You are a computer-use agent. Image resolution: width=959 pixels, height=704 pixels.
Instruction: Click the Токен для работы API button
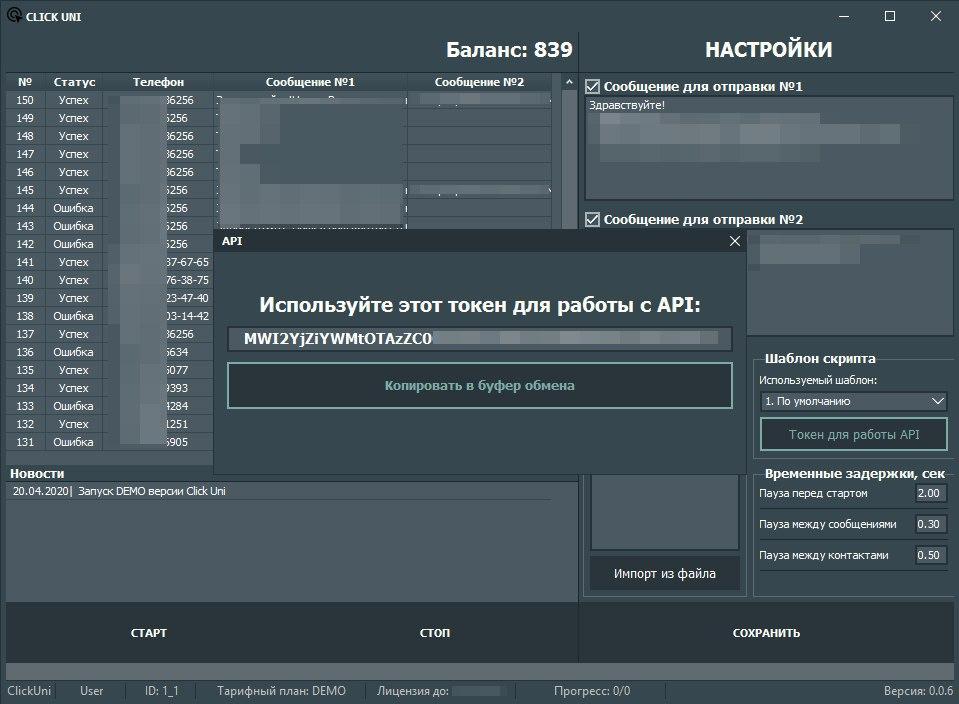point(853,435)
